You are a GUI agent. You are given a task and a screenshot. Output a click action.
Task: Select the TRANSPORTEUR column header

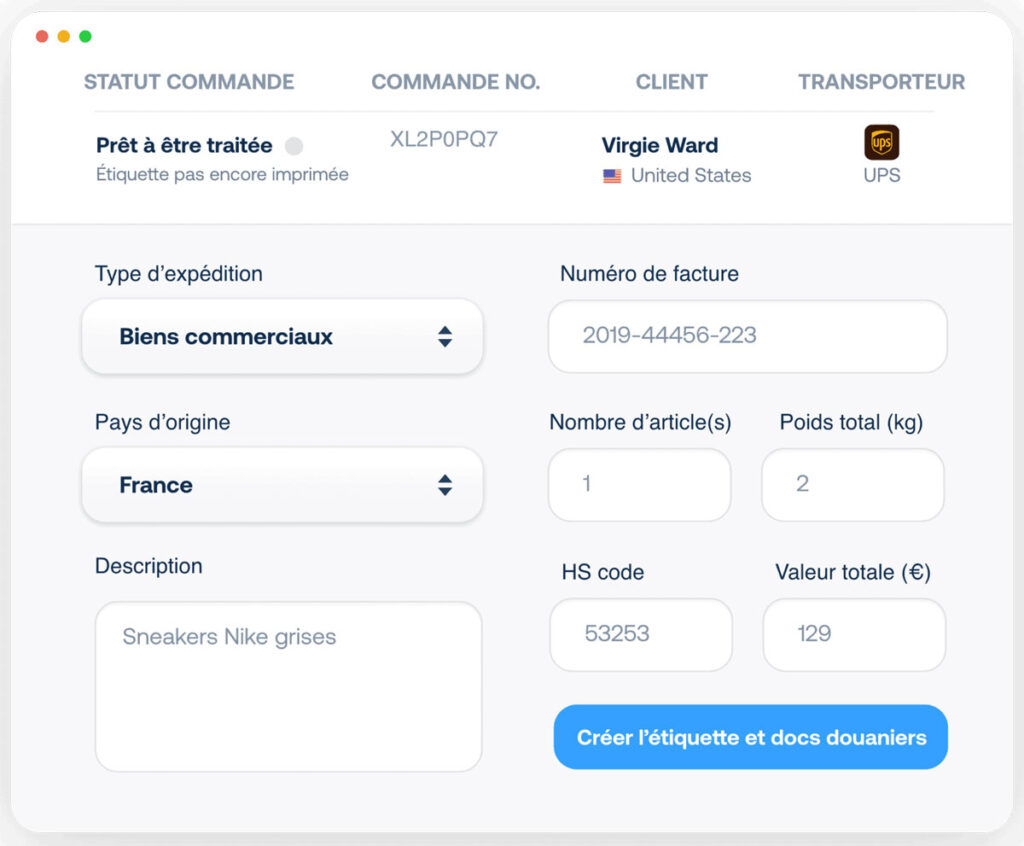pyautogui.click(x=880, y=82)
